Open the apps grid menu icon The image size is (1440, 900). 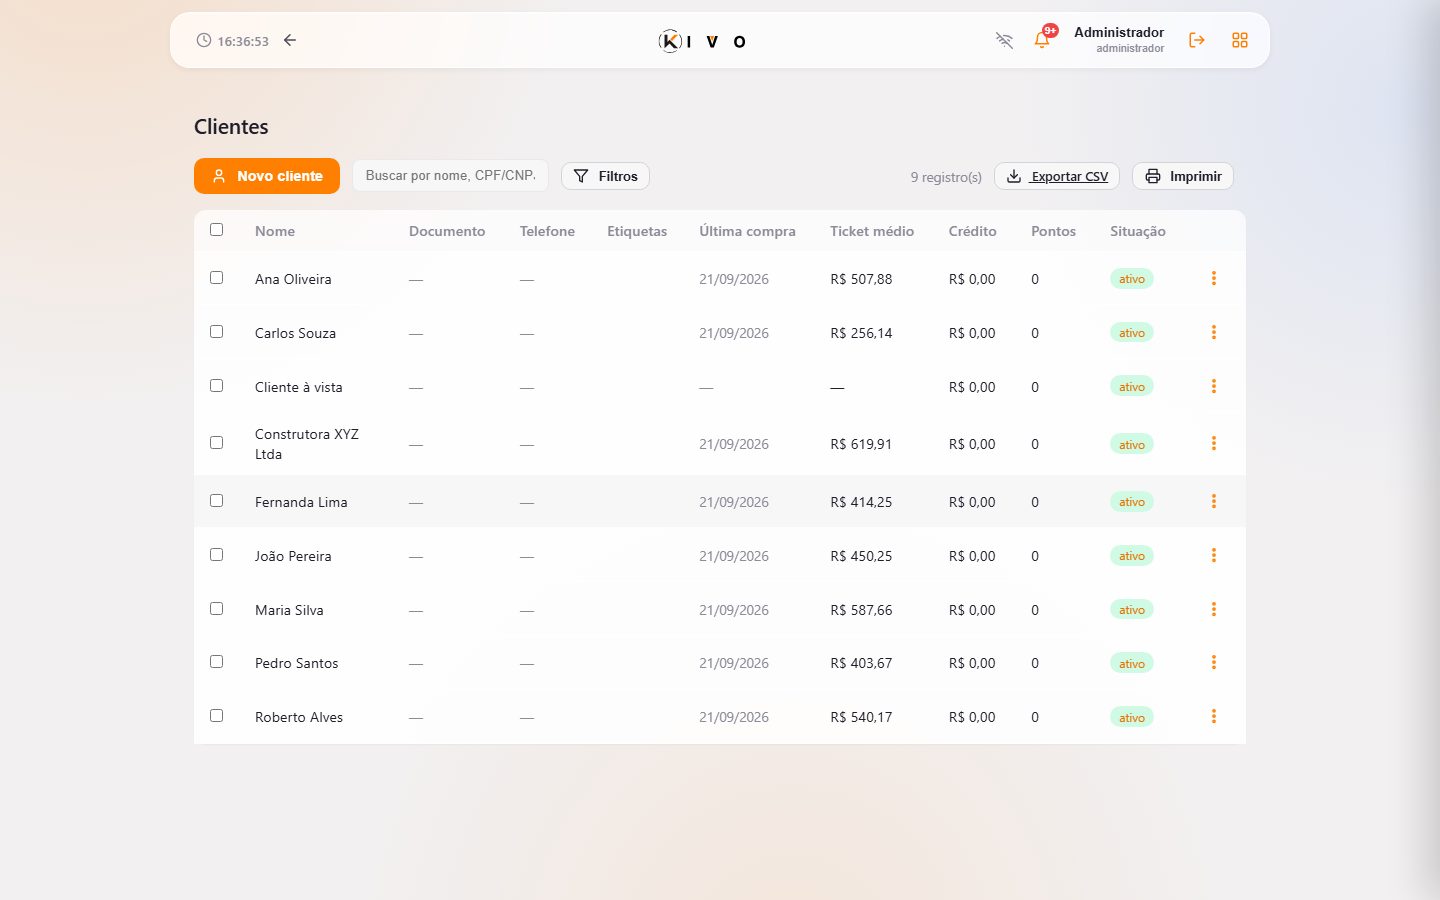tap(1240, 40)
